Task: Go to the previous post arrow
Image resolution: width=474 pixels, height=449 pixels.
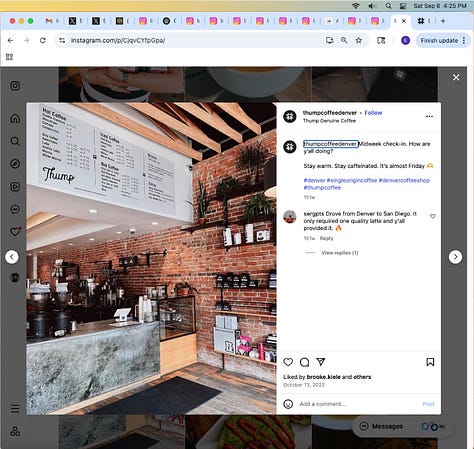Action: point(12,257)
